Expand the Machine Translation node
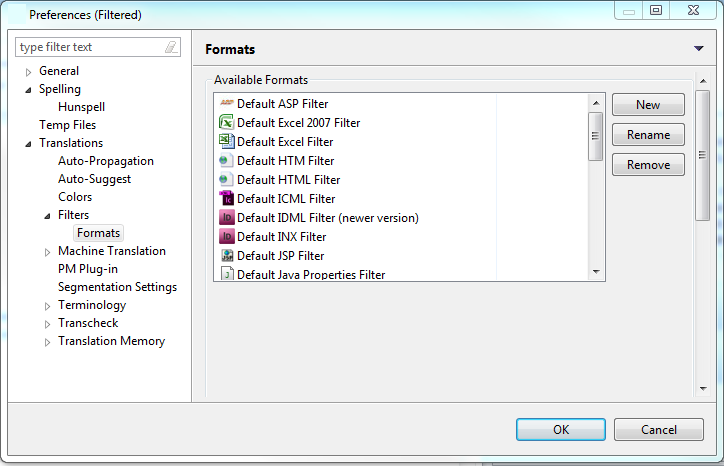The height and width of the screenshot is (466, 724). pos(47,252)
